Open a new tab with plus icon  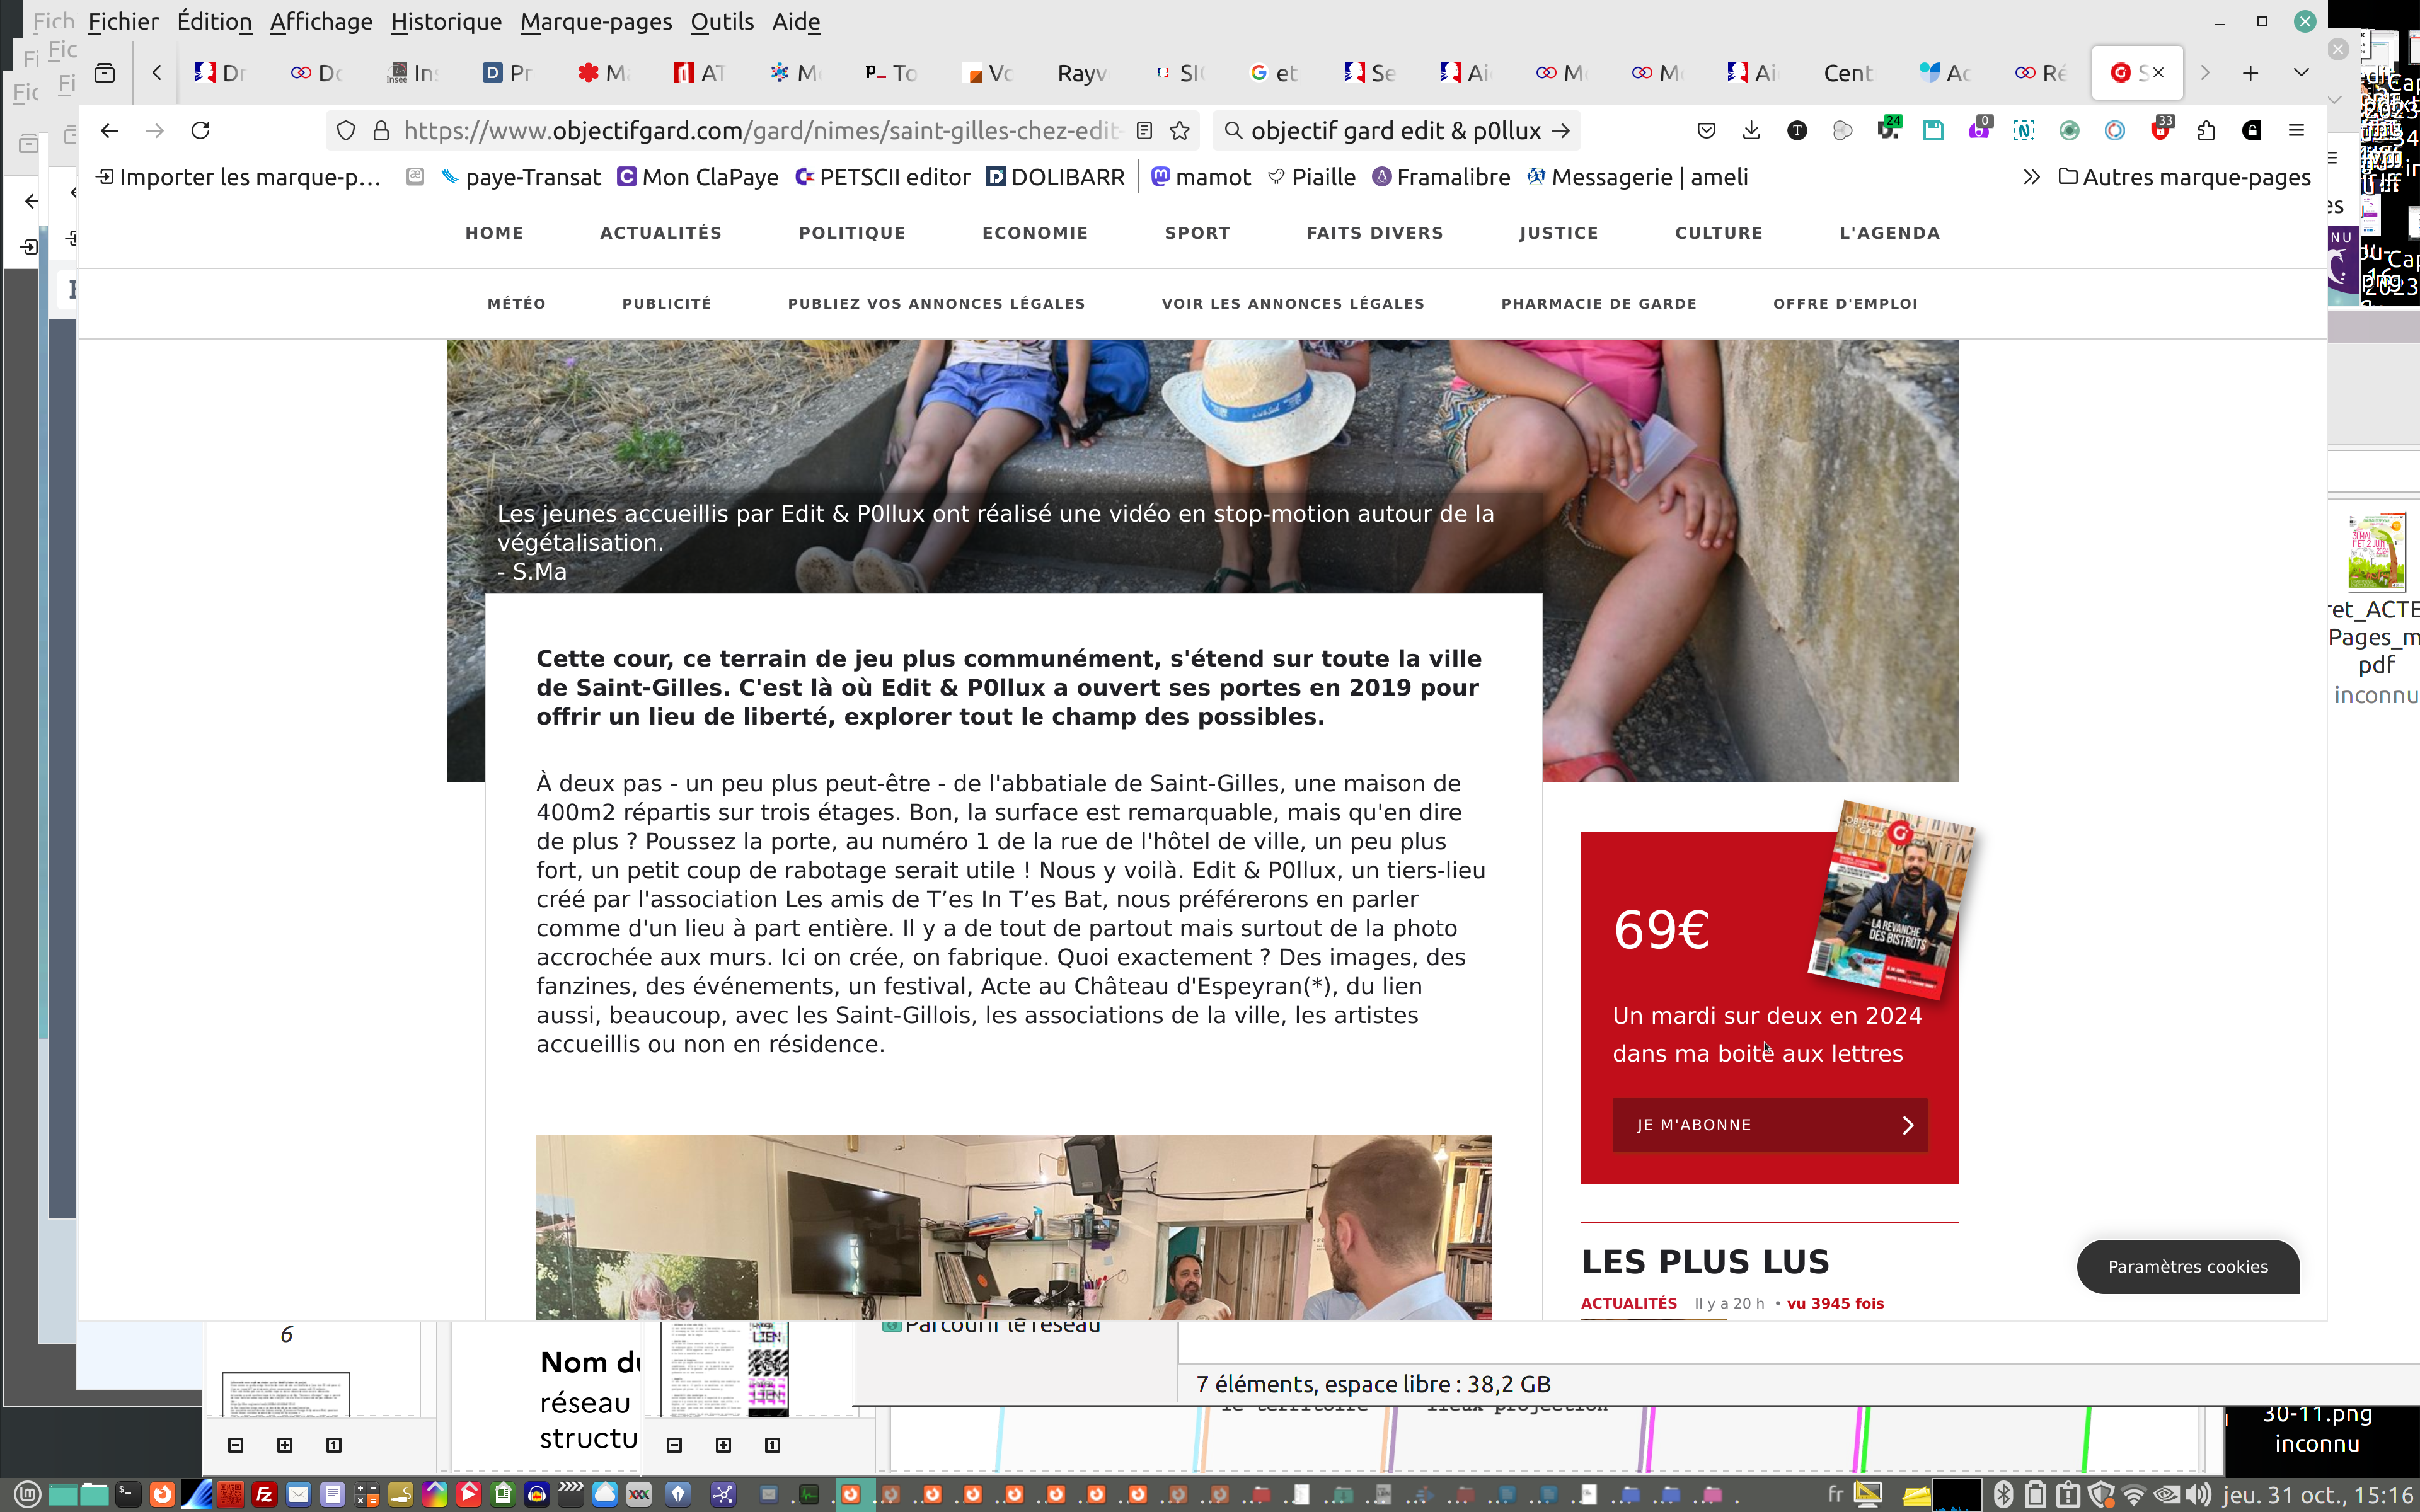2250,73
